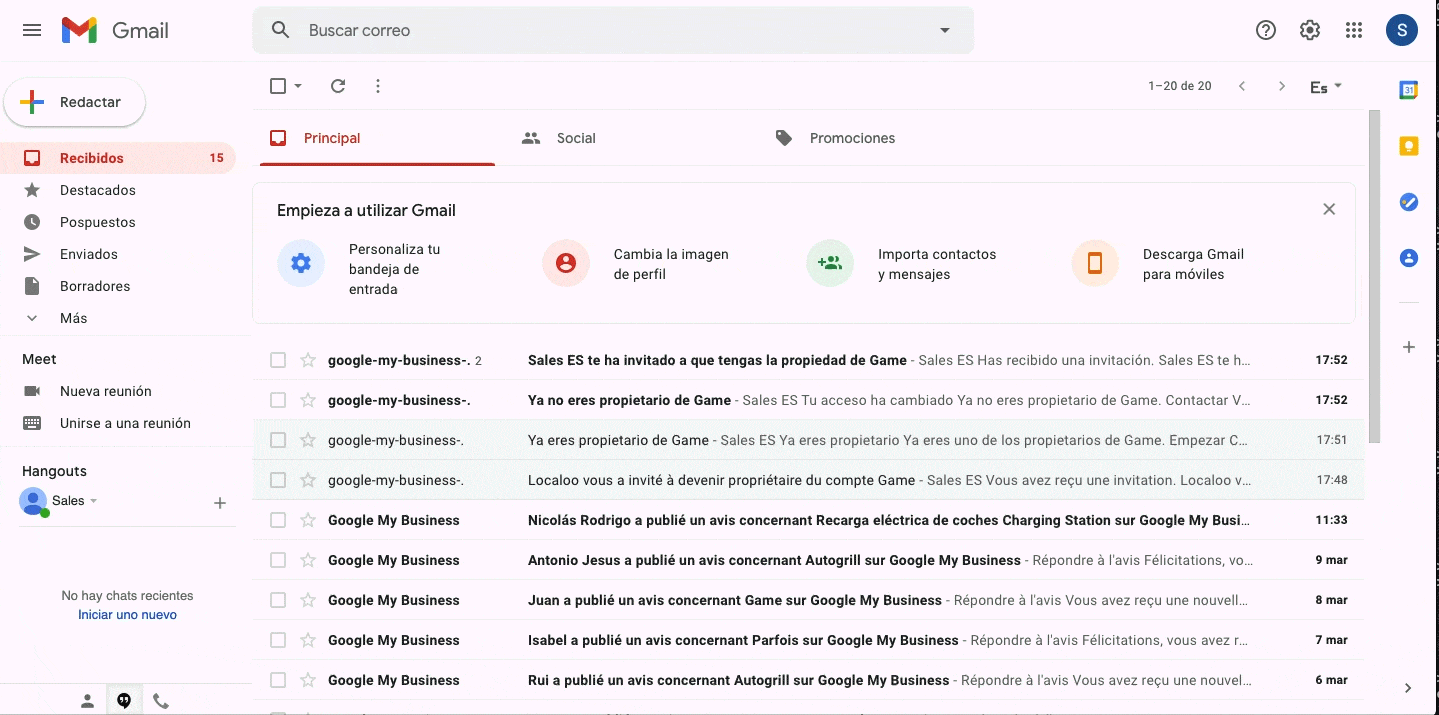1439x715 pixels.
Task: Star the Antonio Jesus review email
Action: coord(308,560)
